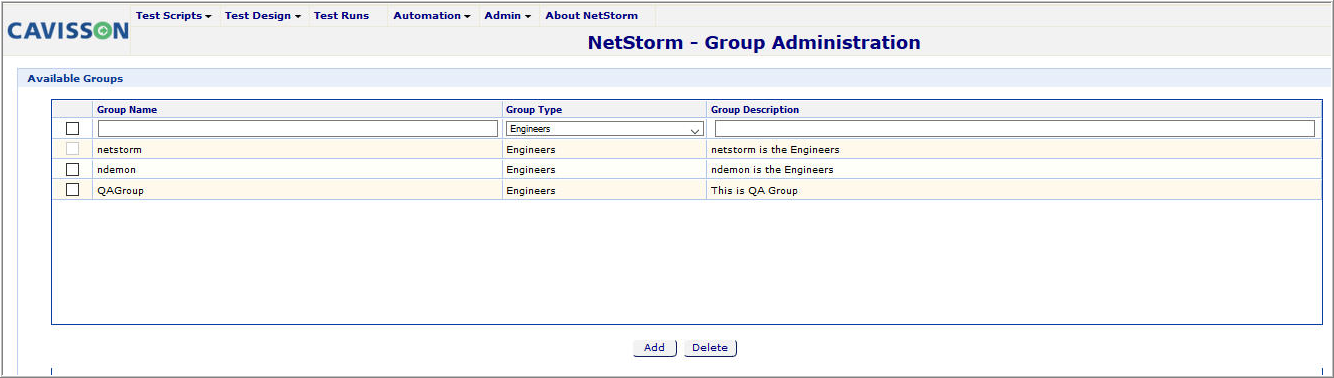
Task: Go to the Test Runs menu item
Action: click(341, 16)
